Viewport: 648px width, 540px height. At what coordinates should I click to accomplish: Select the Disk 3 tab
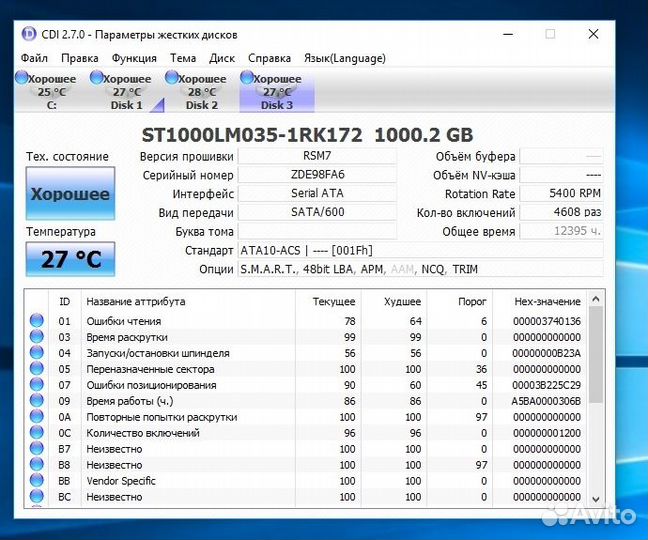(277, 91)
